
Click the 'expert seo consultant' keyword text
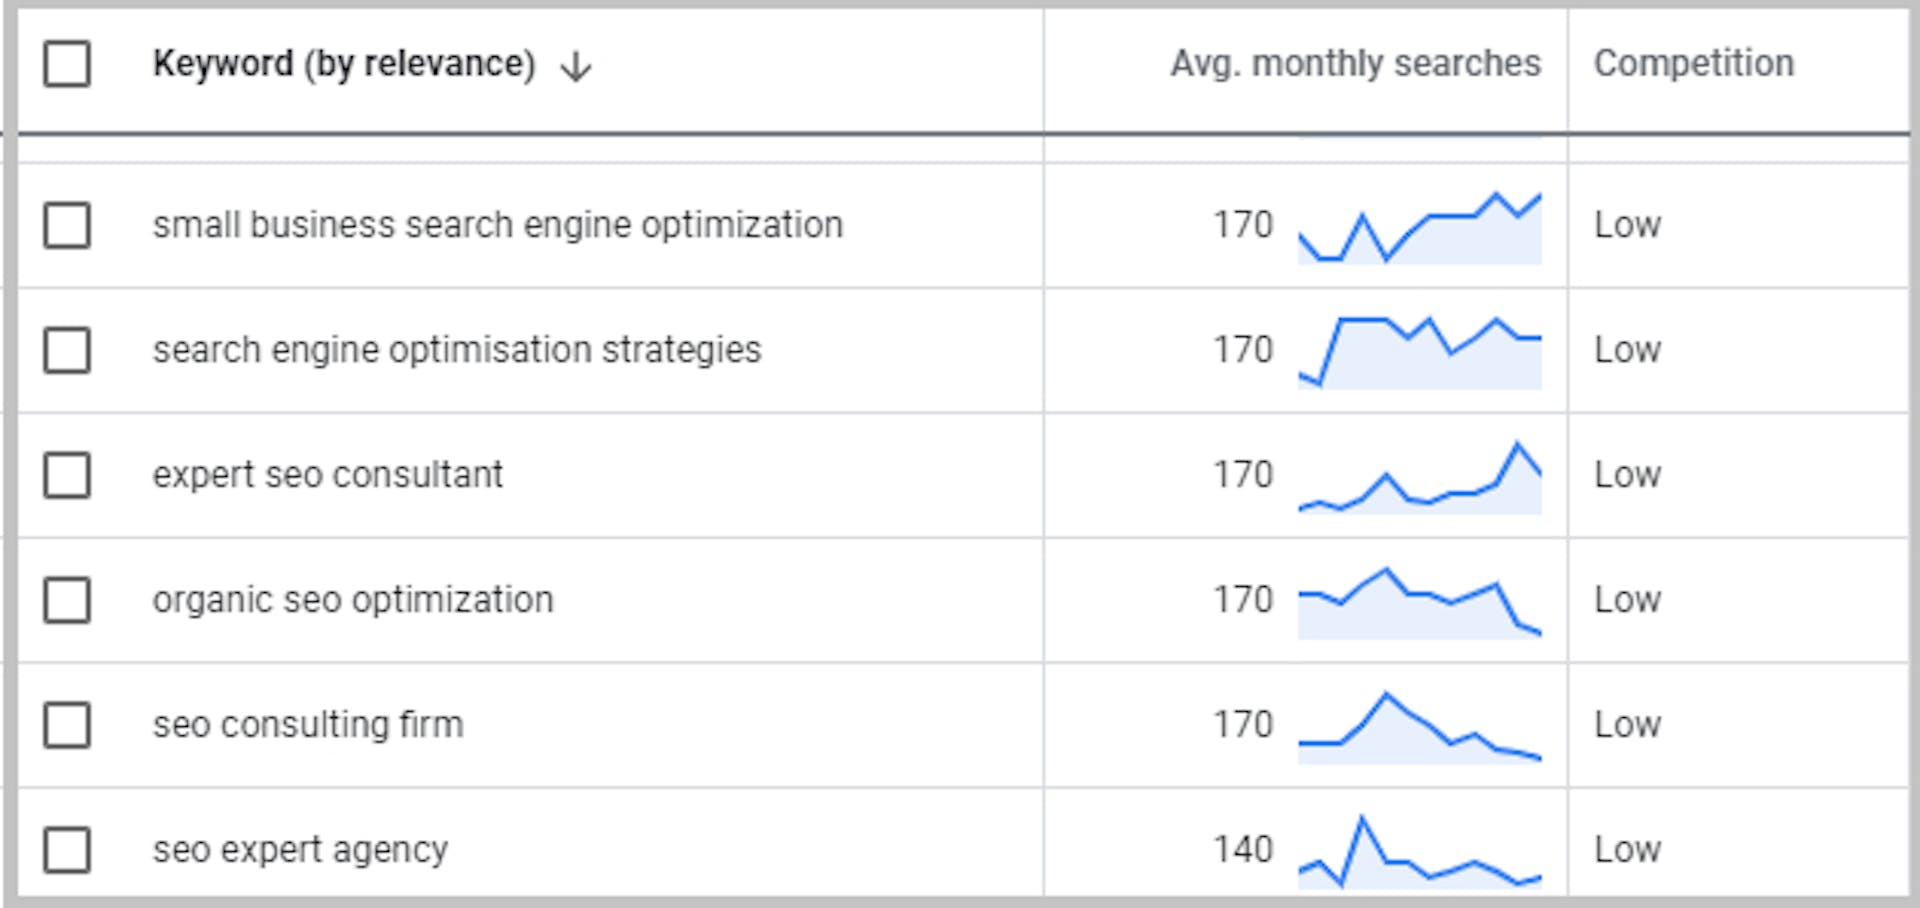point(327,475)
